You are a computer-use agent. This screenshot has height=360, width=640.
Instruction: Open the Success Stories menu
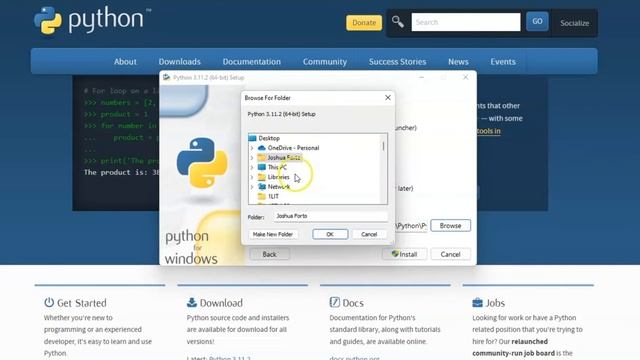click(x=397, y=62)
